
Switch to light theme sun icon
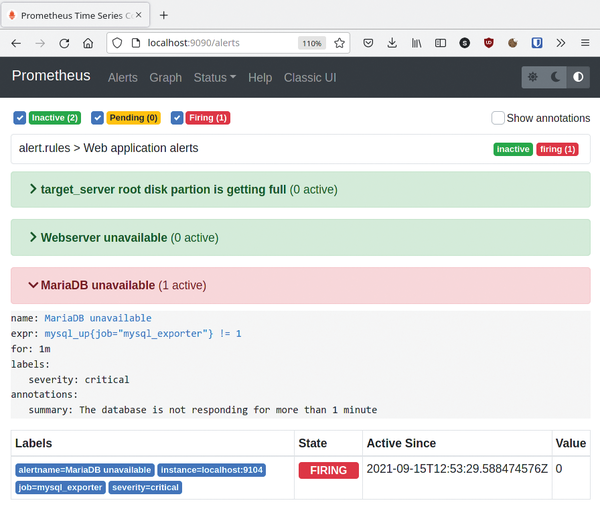click(x=533, y=77)
